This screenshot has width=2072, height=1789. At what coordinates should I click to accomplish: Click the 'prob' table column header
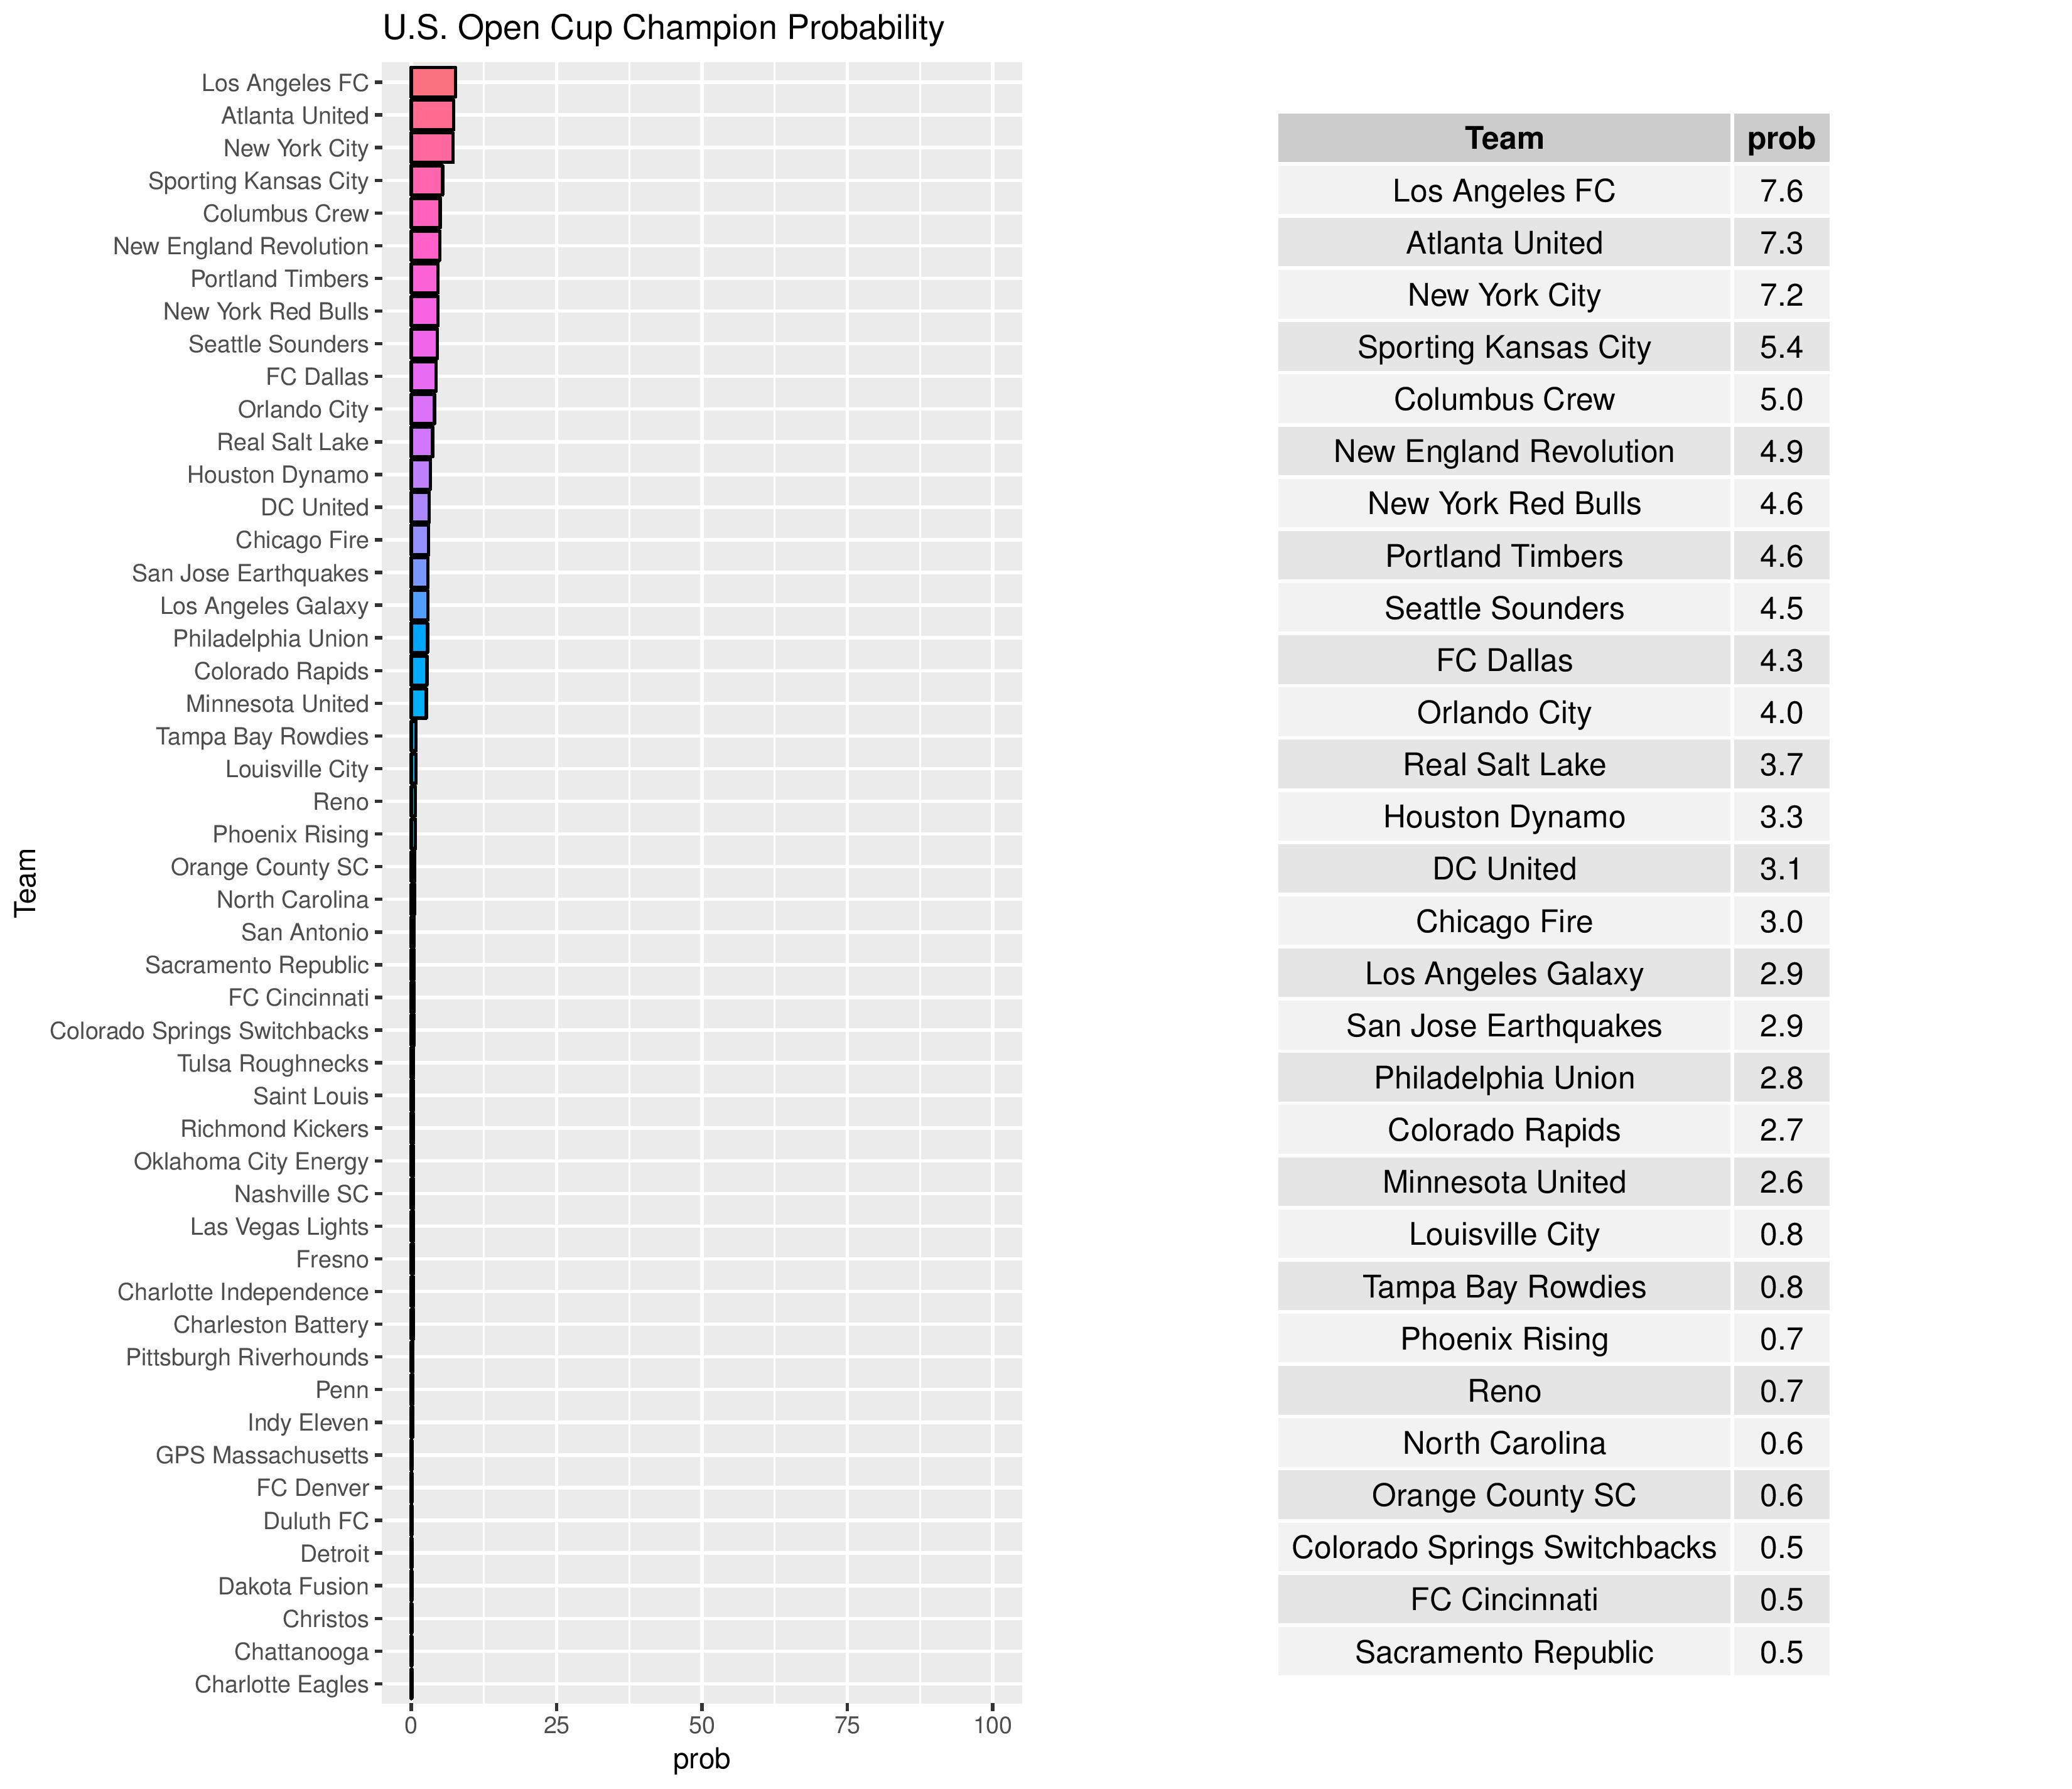tap(1780, 138)
